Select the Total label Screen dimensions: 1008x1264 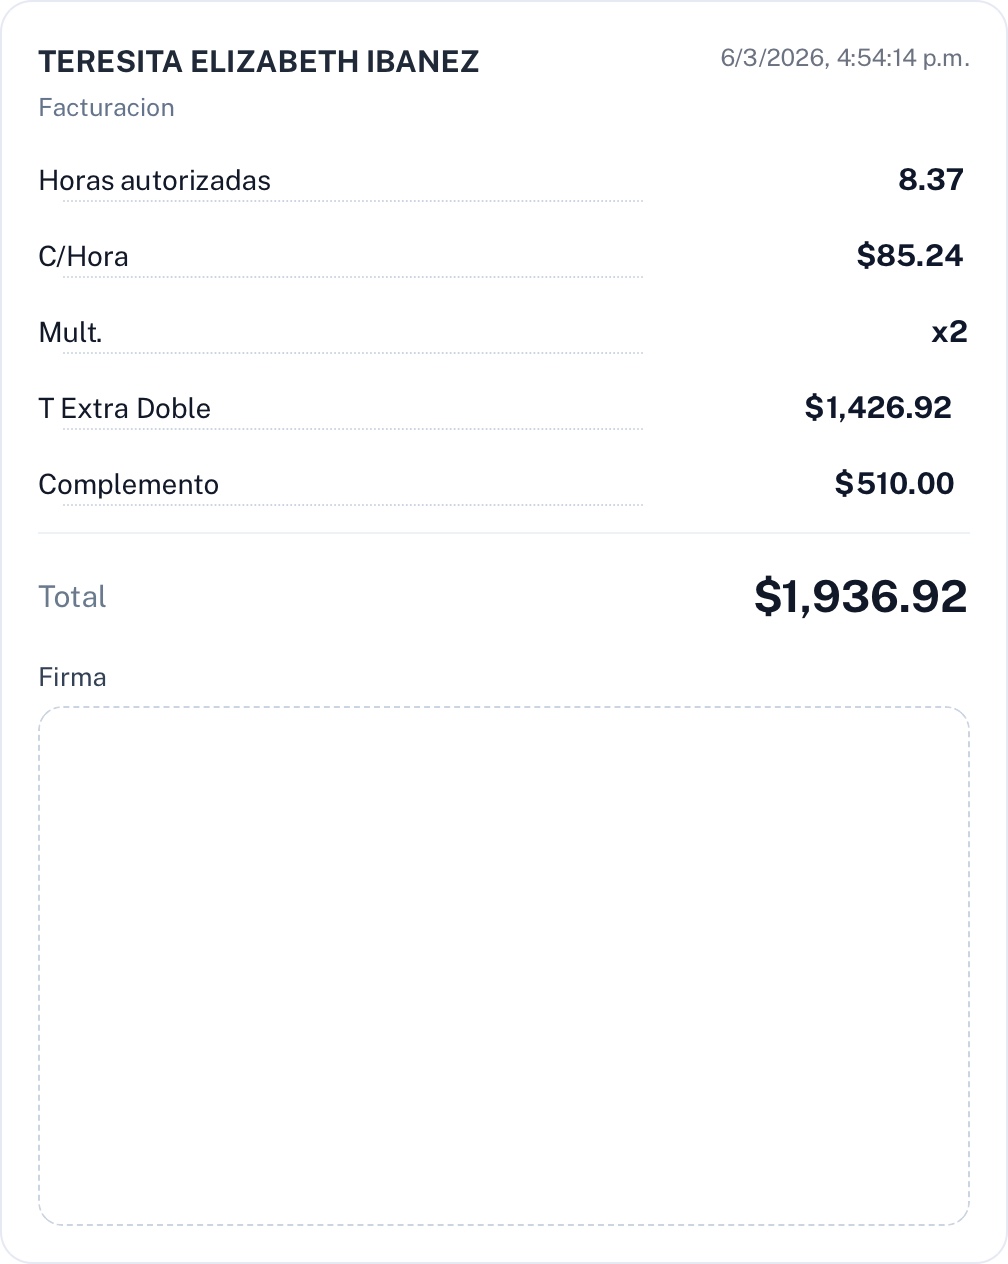73,597
